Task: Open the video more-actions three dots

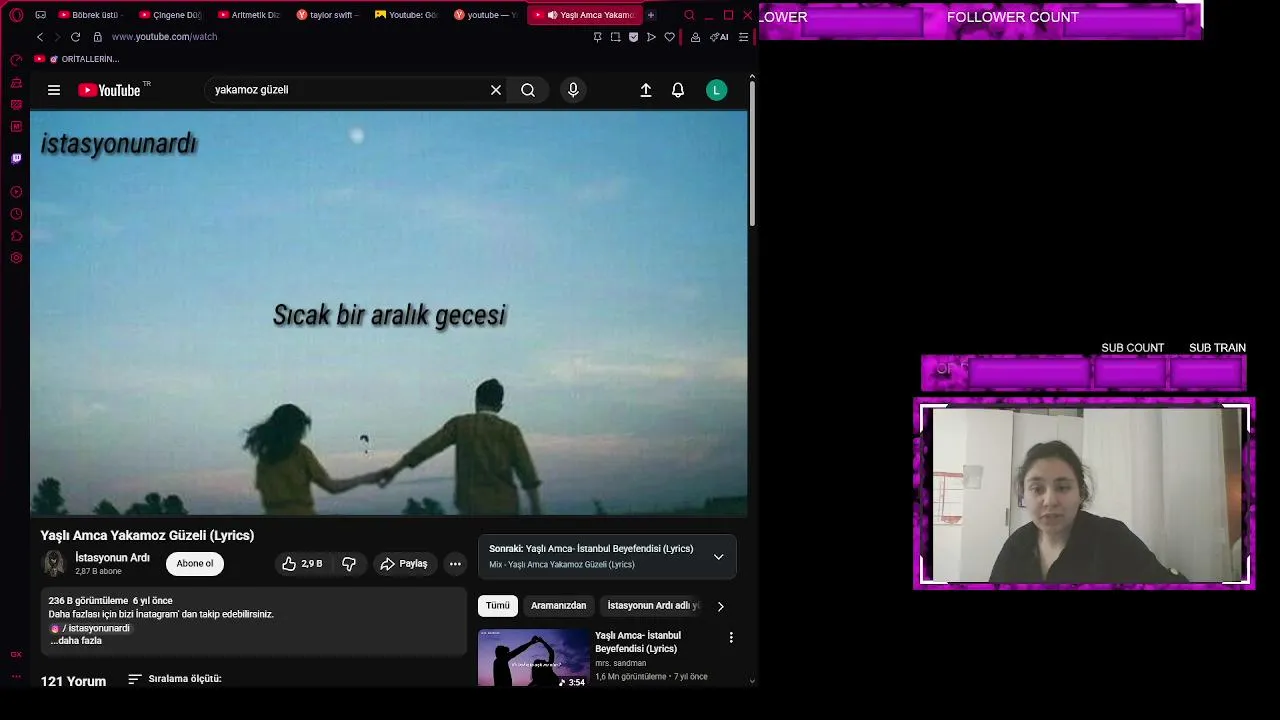Action: (455, 564)
